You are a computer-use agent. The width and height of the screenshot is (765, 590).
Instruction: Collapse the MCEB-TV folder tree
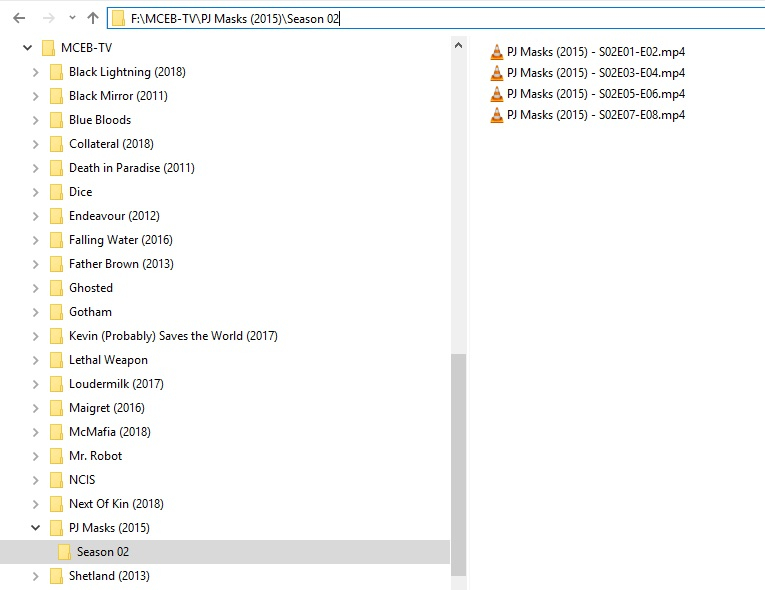[x=27, y=48]
